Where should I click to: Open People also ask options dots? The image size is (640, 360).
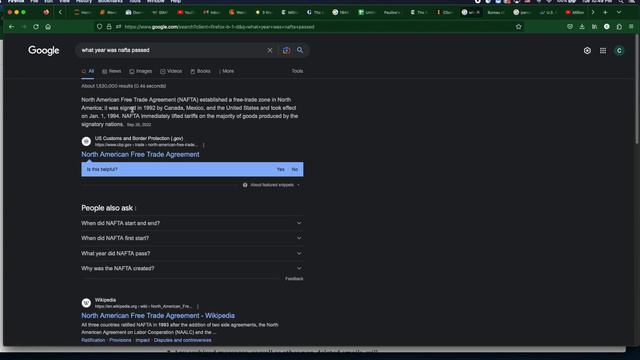(136, 208)
